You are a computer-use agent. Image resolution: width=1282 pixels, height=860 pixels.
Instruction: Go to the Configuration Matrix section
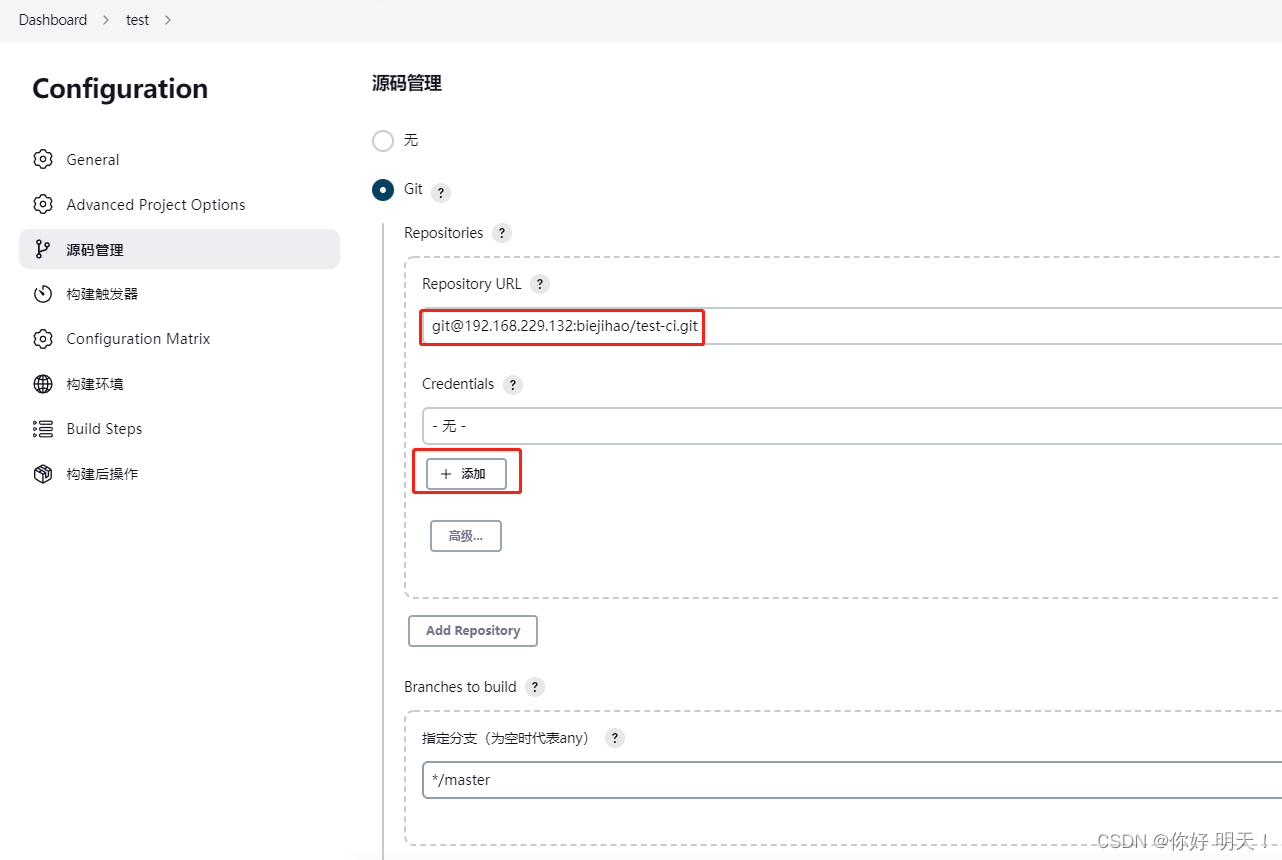[179, 339]
